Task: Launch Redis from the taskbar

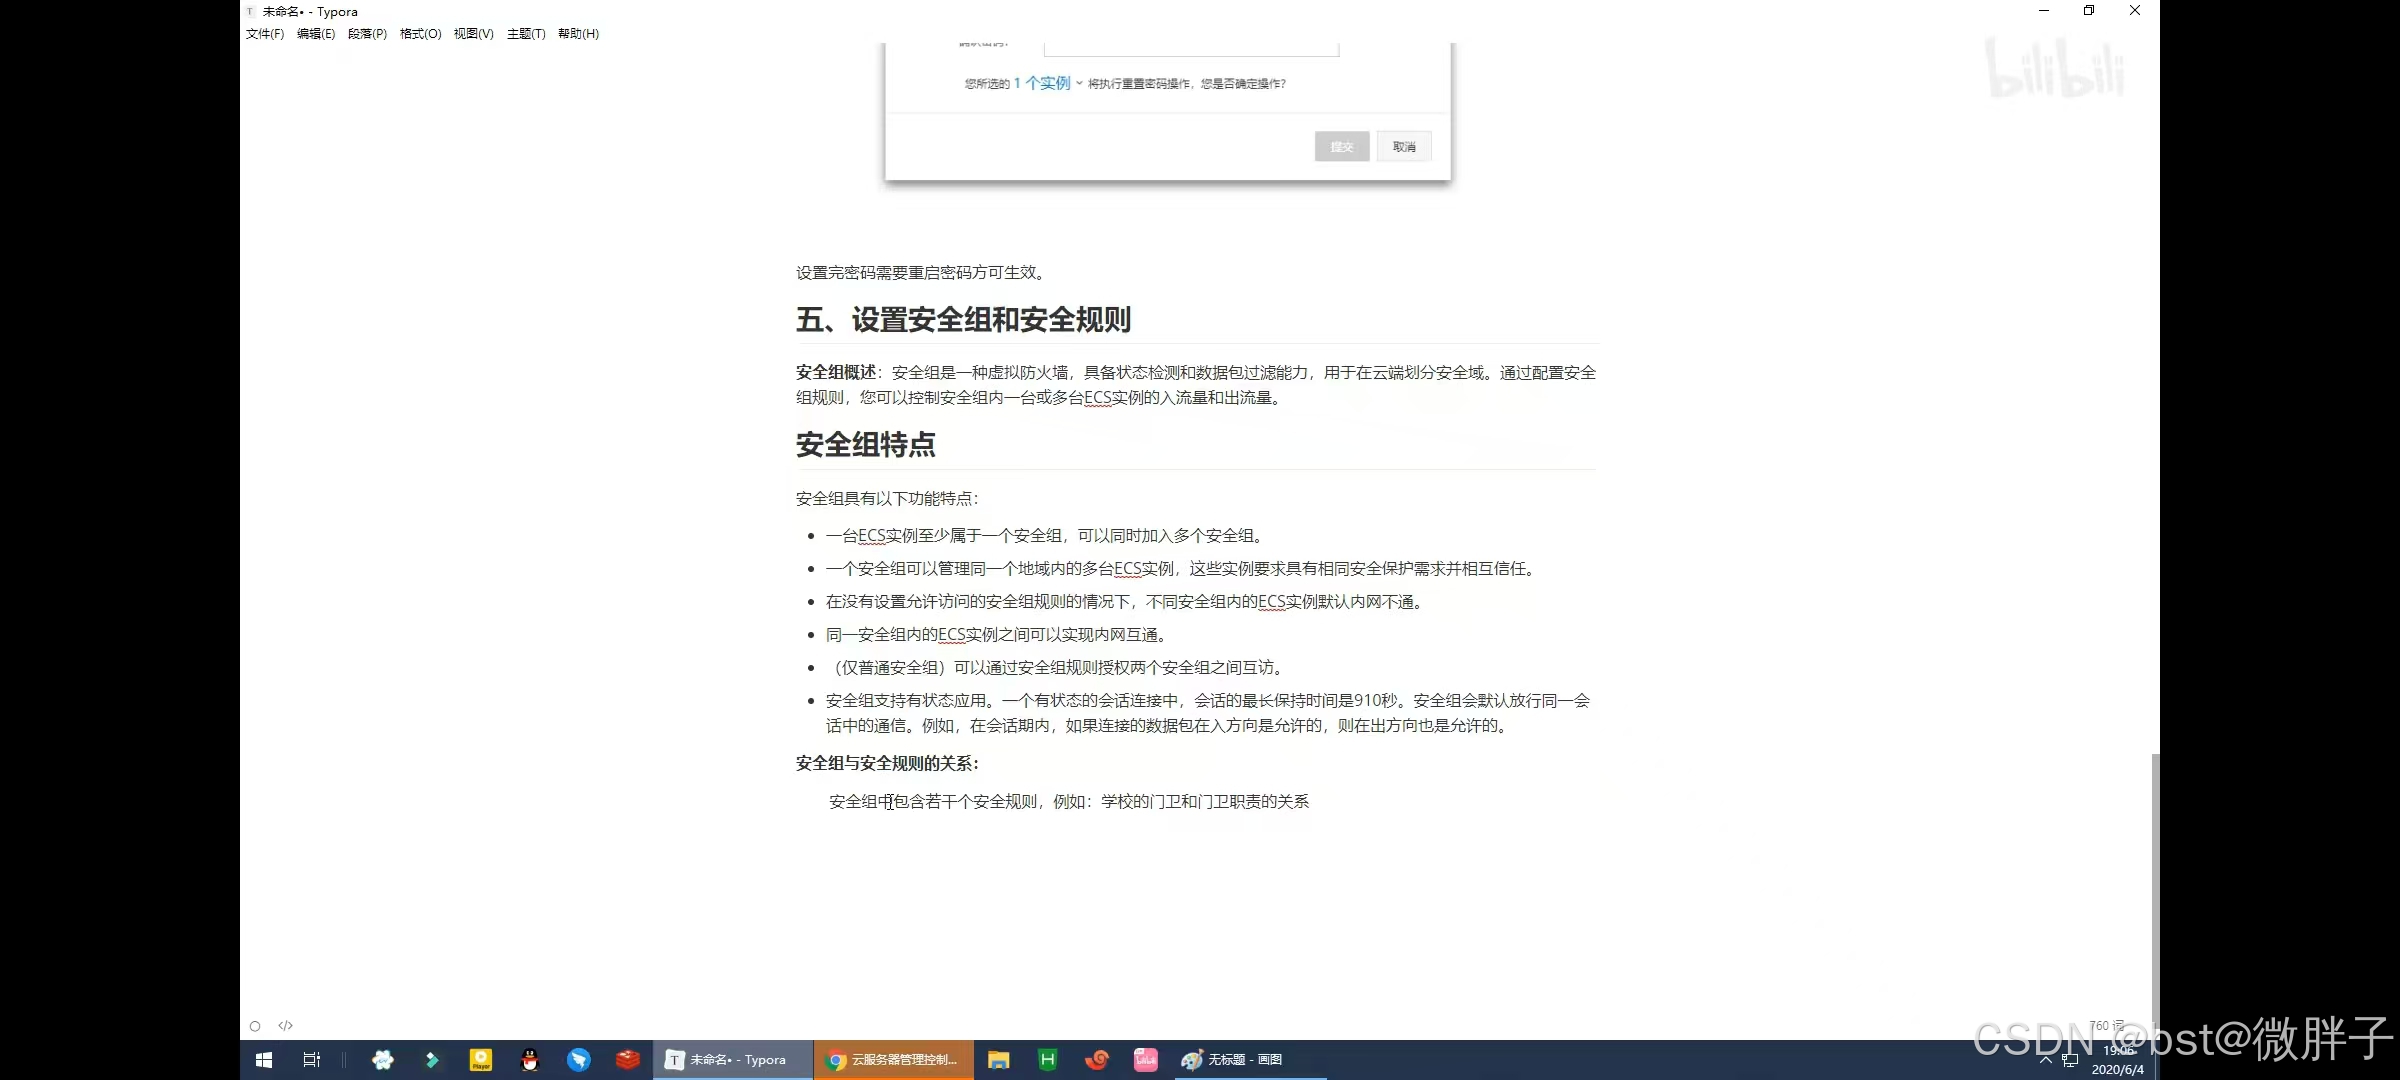Action: tap(628, 1059)
